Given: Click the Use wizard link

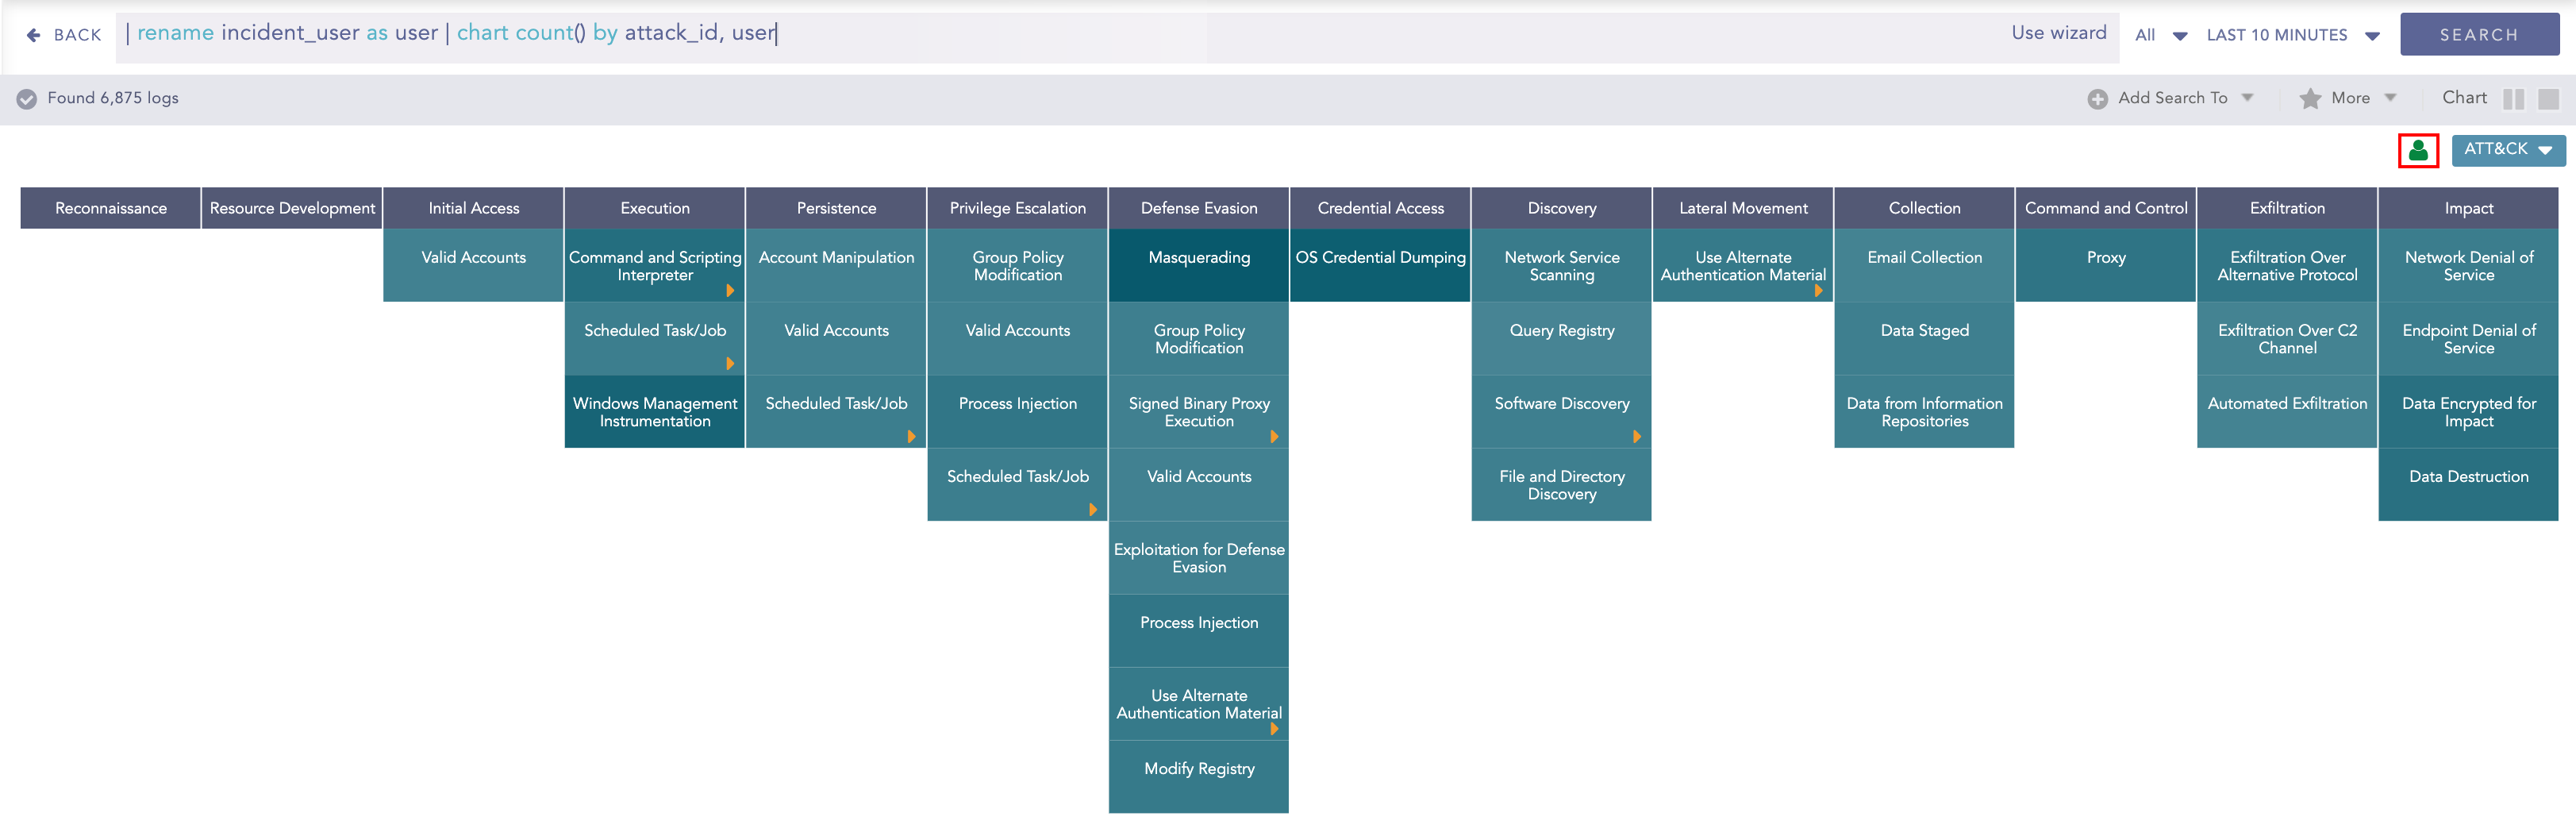Looking at the screenshot, I should [x=2058, y=33].
